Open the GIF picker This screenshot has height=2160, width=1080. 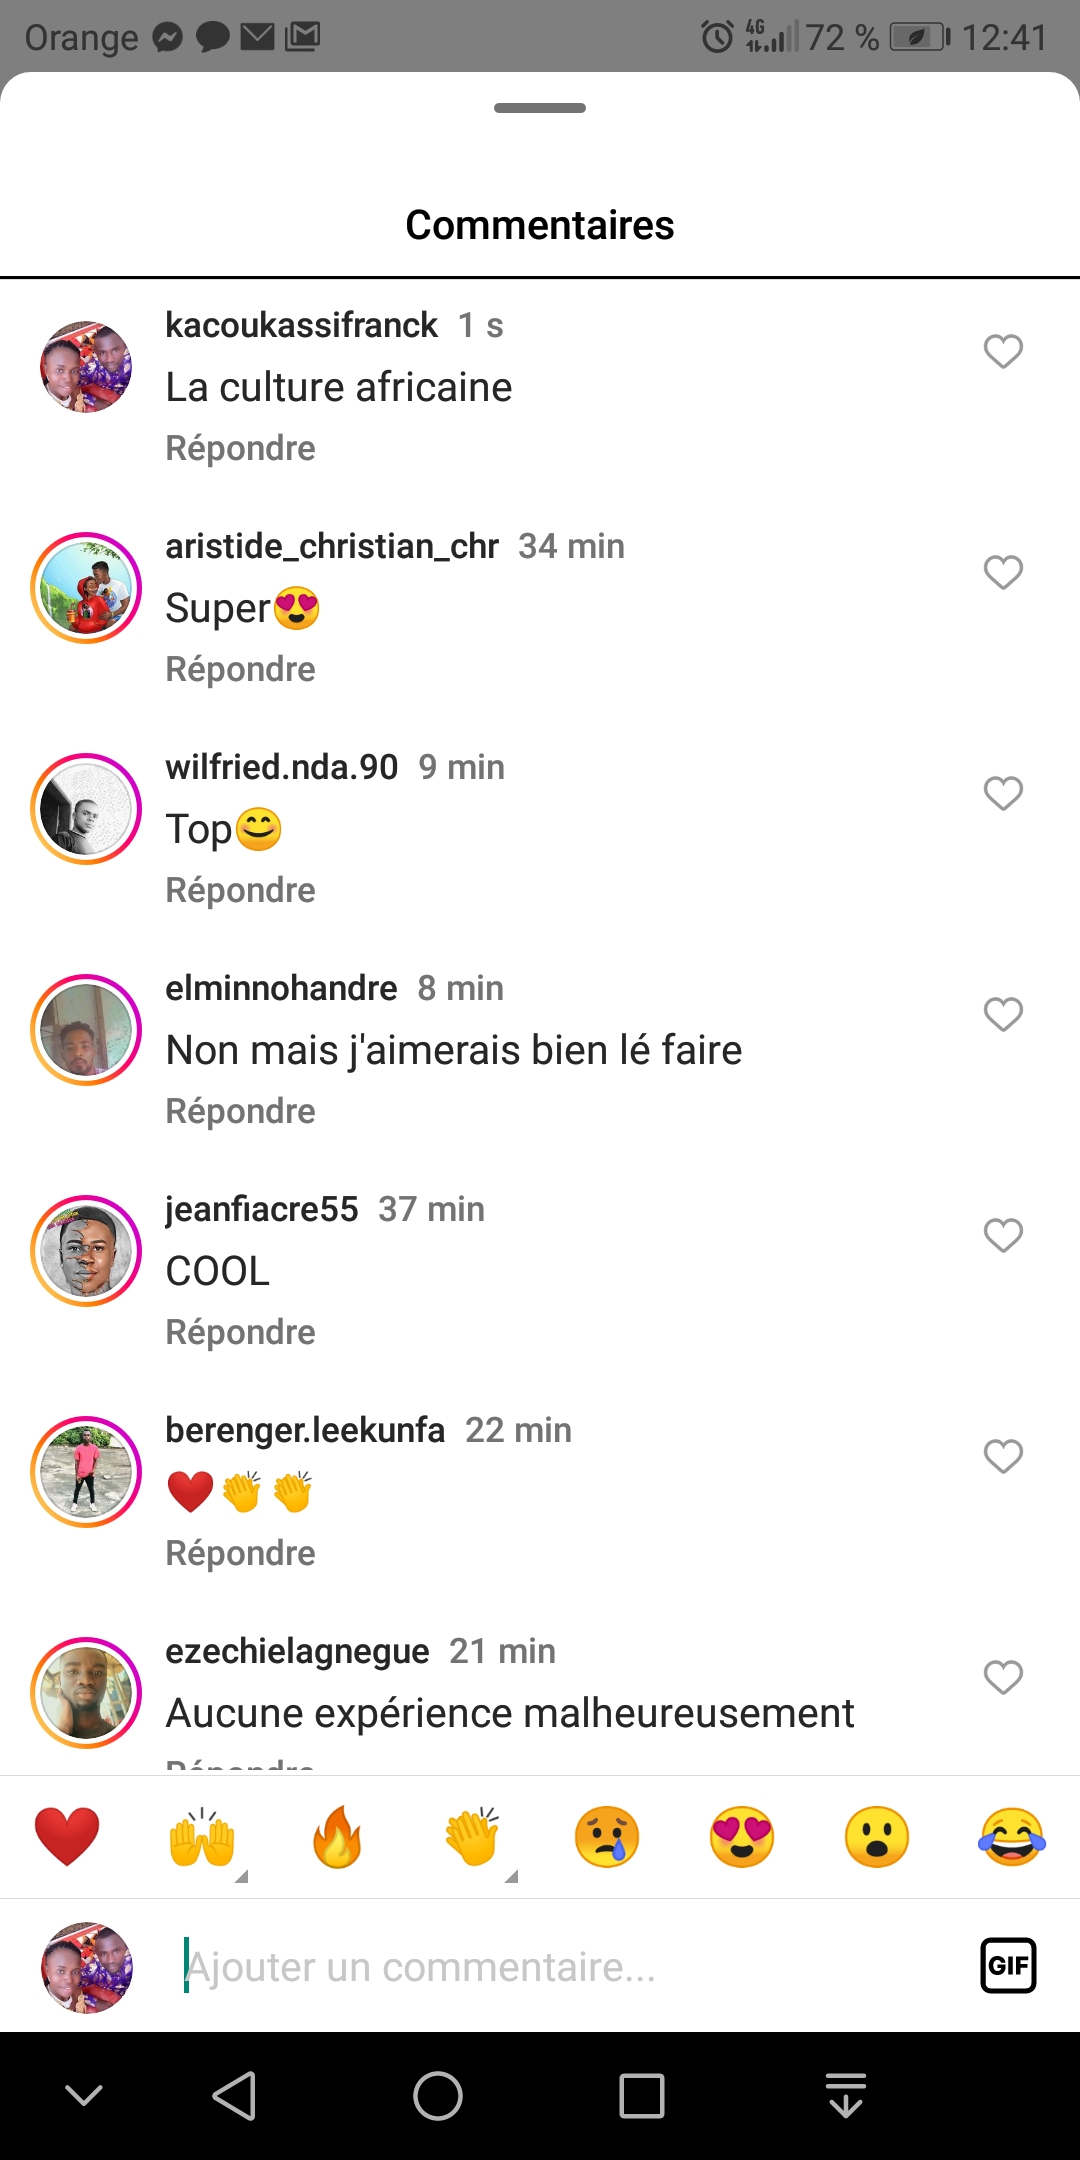pyautogui.click(x=1008, y=1966)
